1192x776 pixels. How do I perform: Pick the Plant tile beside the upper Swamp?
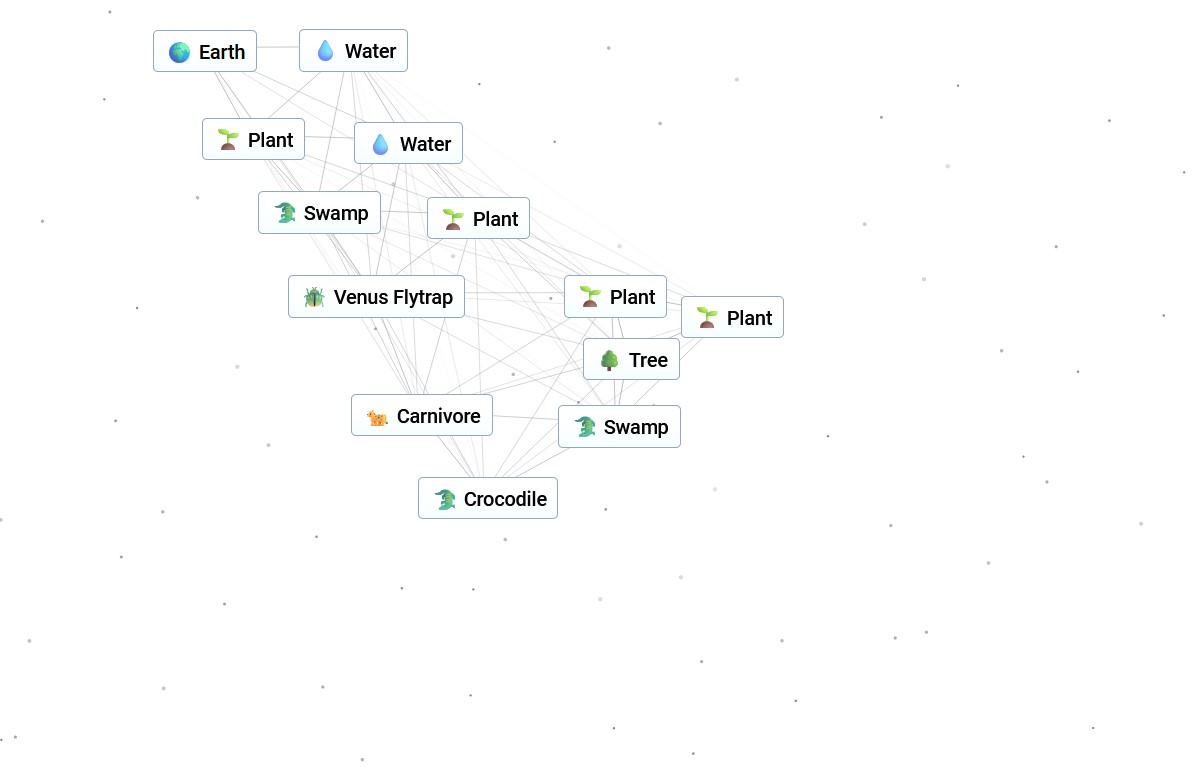478,219
